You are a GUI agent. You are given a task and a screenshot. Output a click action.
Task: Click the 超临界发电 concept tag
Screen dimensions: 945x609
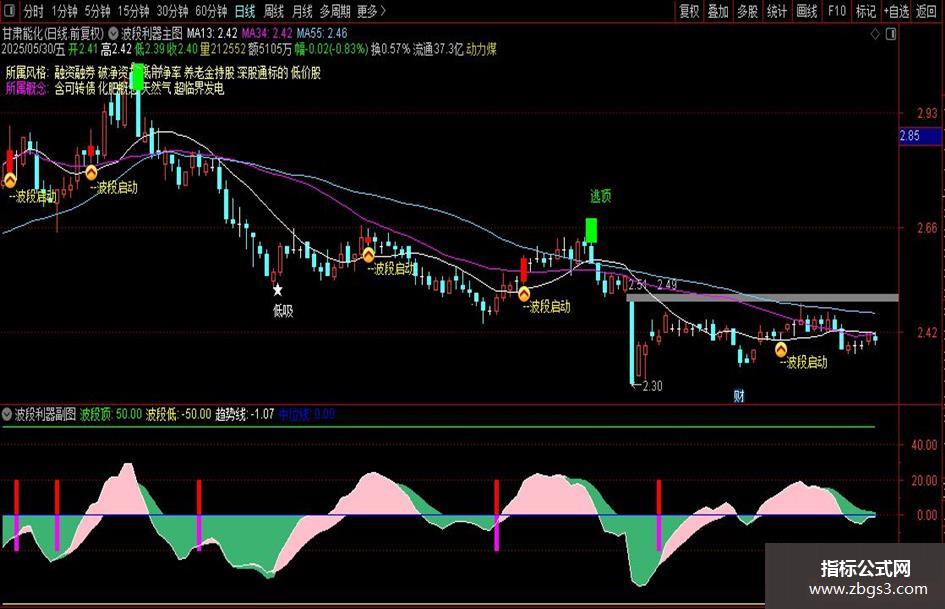point(199,89)
